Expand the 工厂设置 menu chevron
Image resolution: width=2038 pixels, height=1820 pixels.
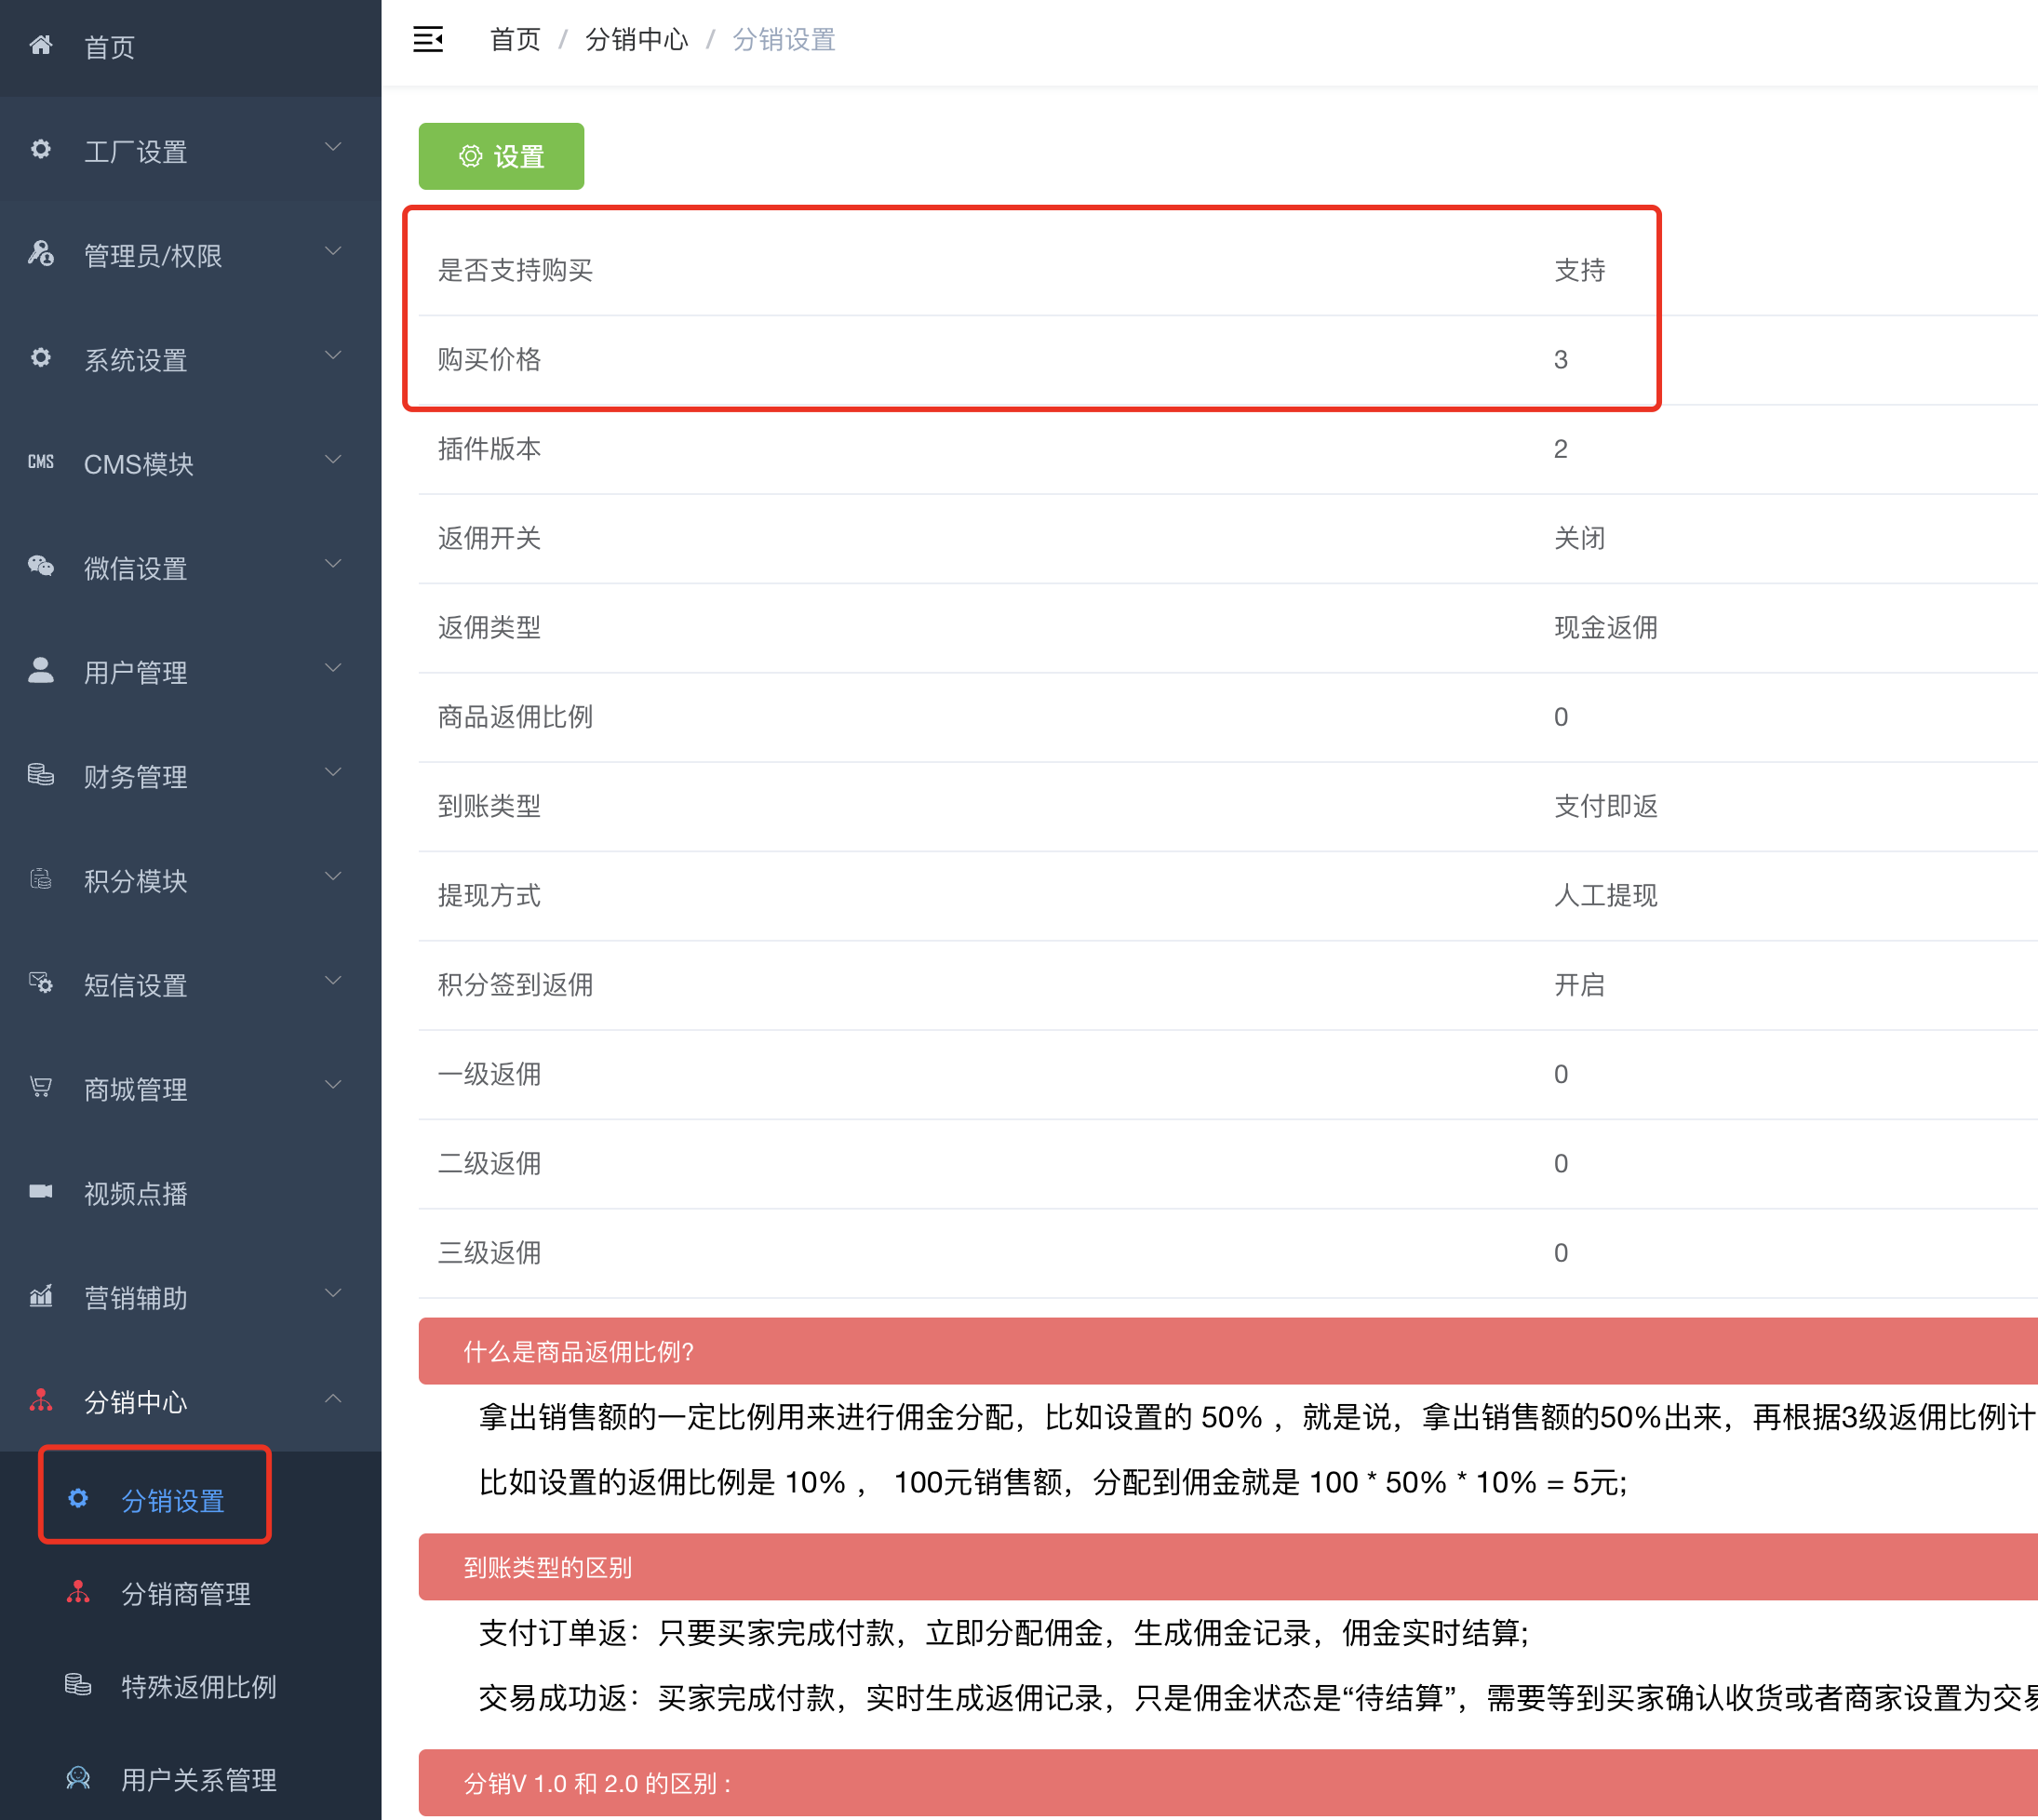[x=333, y=148]
